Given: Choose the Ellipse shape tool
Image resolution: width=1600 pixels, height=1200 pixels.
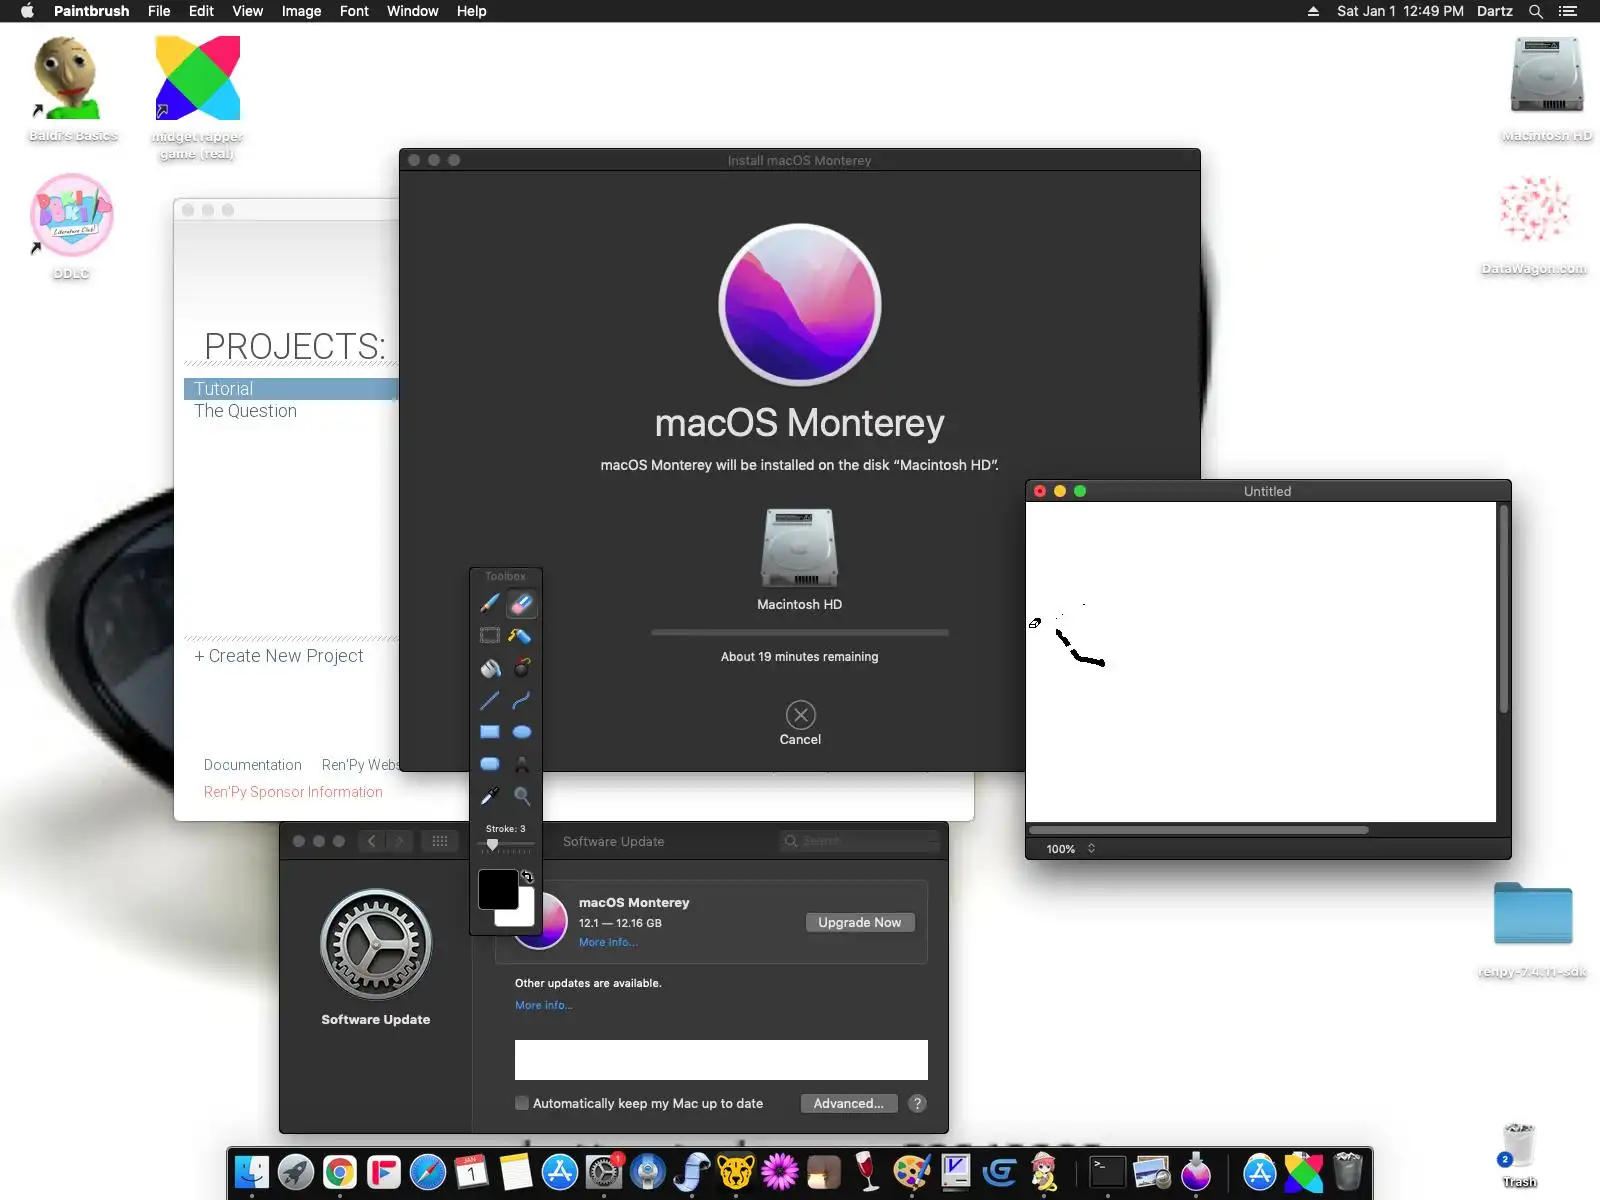Looking at the screenshot, I should tap(521, 732).
